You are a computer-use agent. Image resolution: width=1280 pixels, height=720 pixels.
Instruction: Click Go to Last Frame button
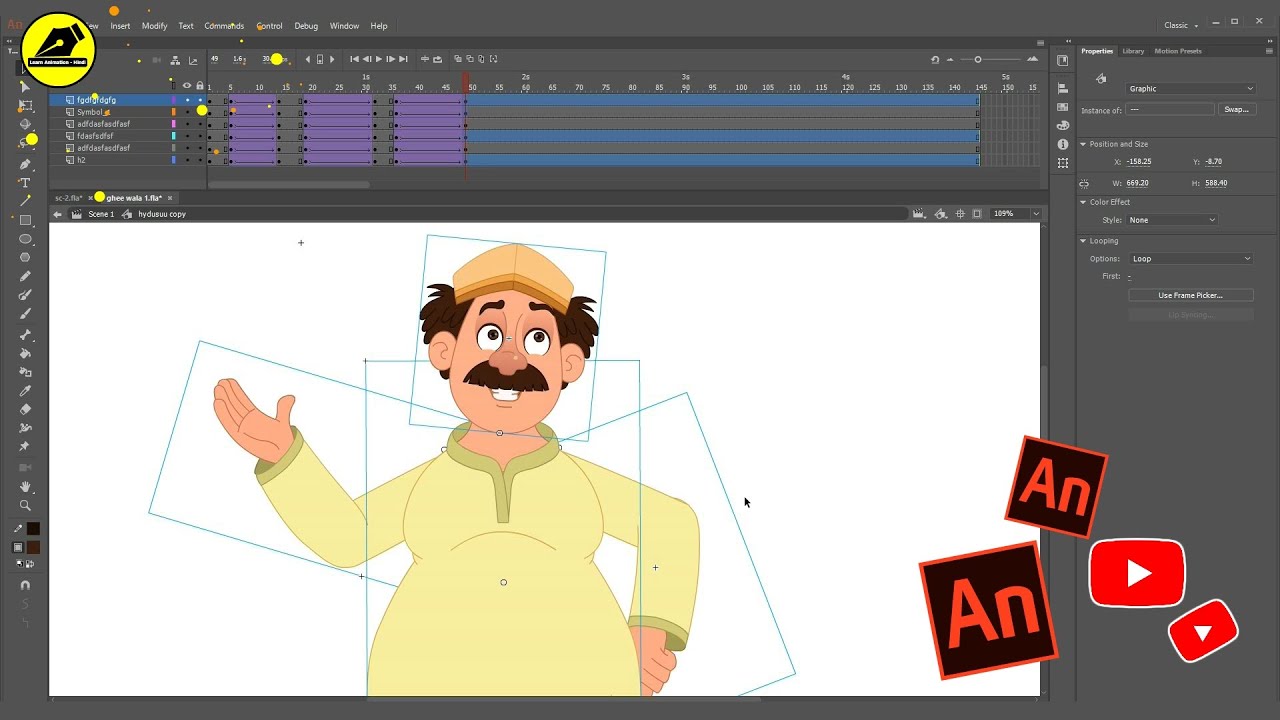[x=402, y=59]
